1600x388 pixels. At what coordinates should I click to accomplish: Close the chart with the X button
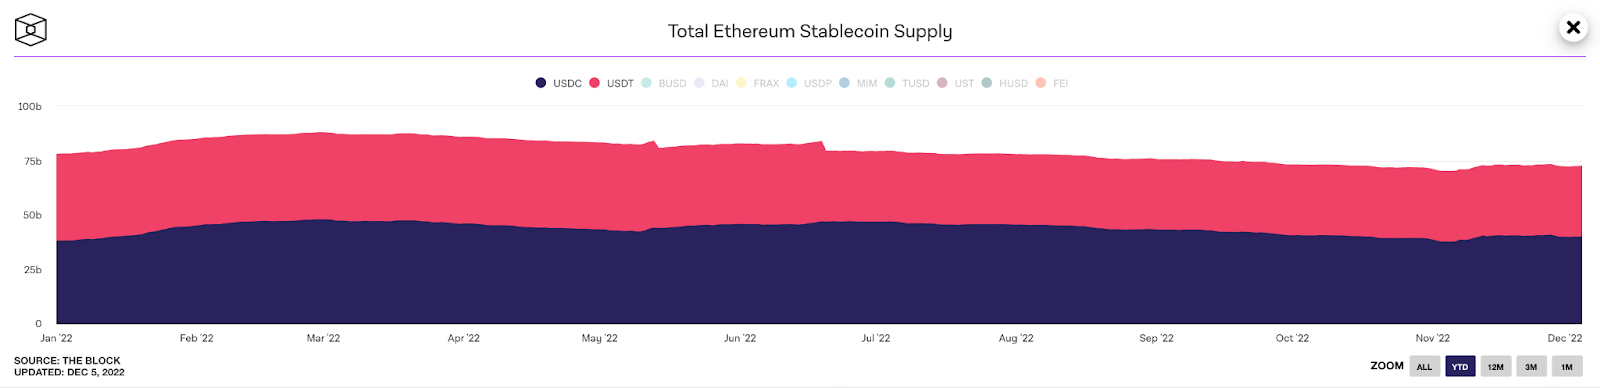[1573, 27]
